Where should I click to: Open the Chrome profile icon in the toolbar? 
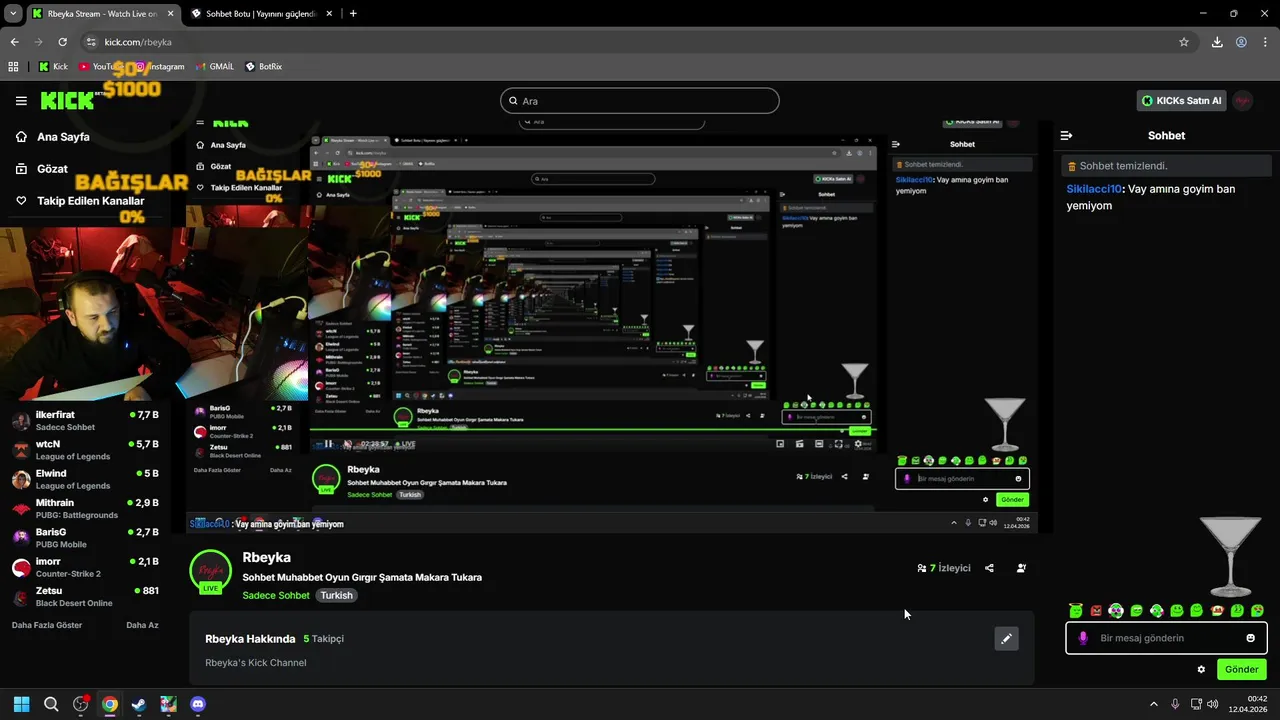pyautogui.click(x=1241, y=42)
